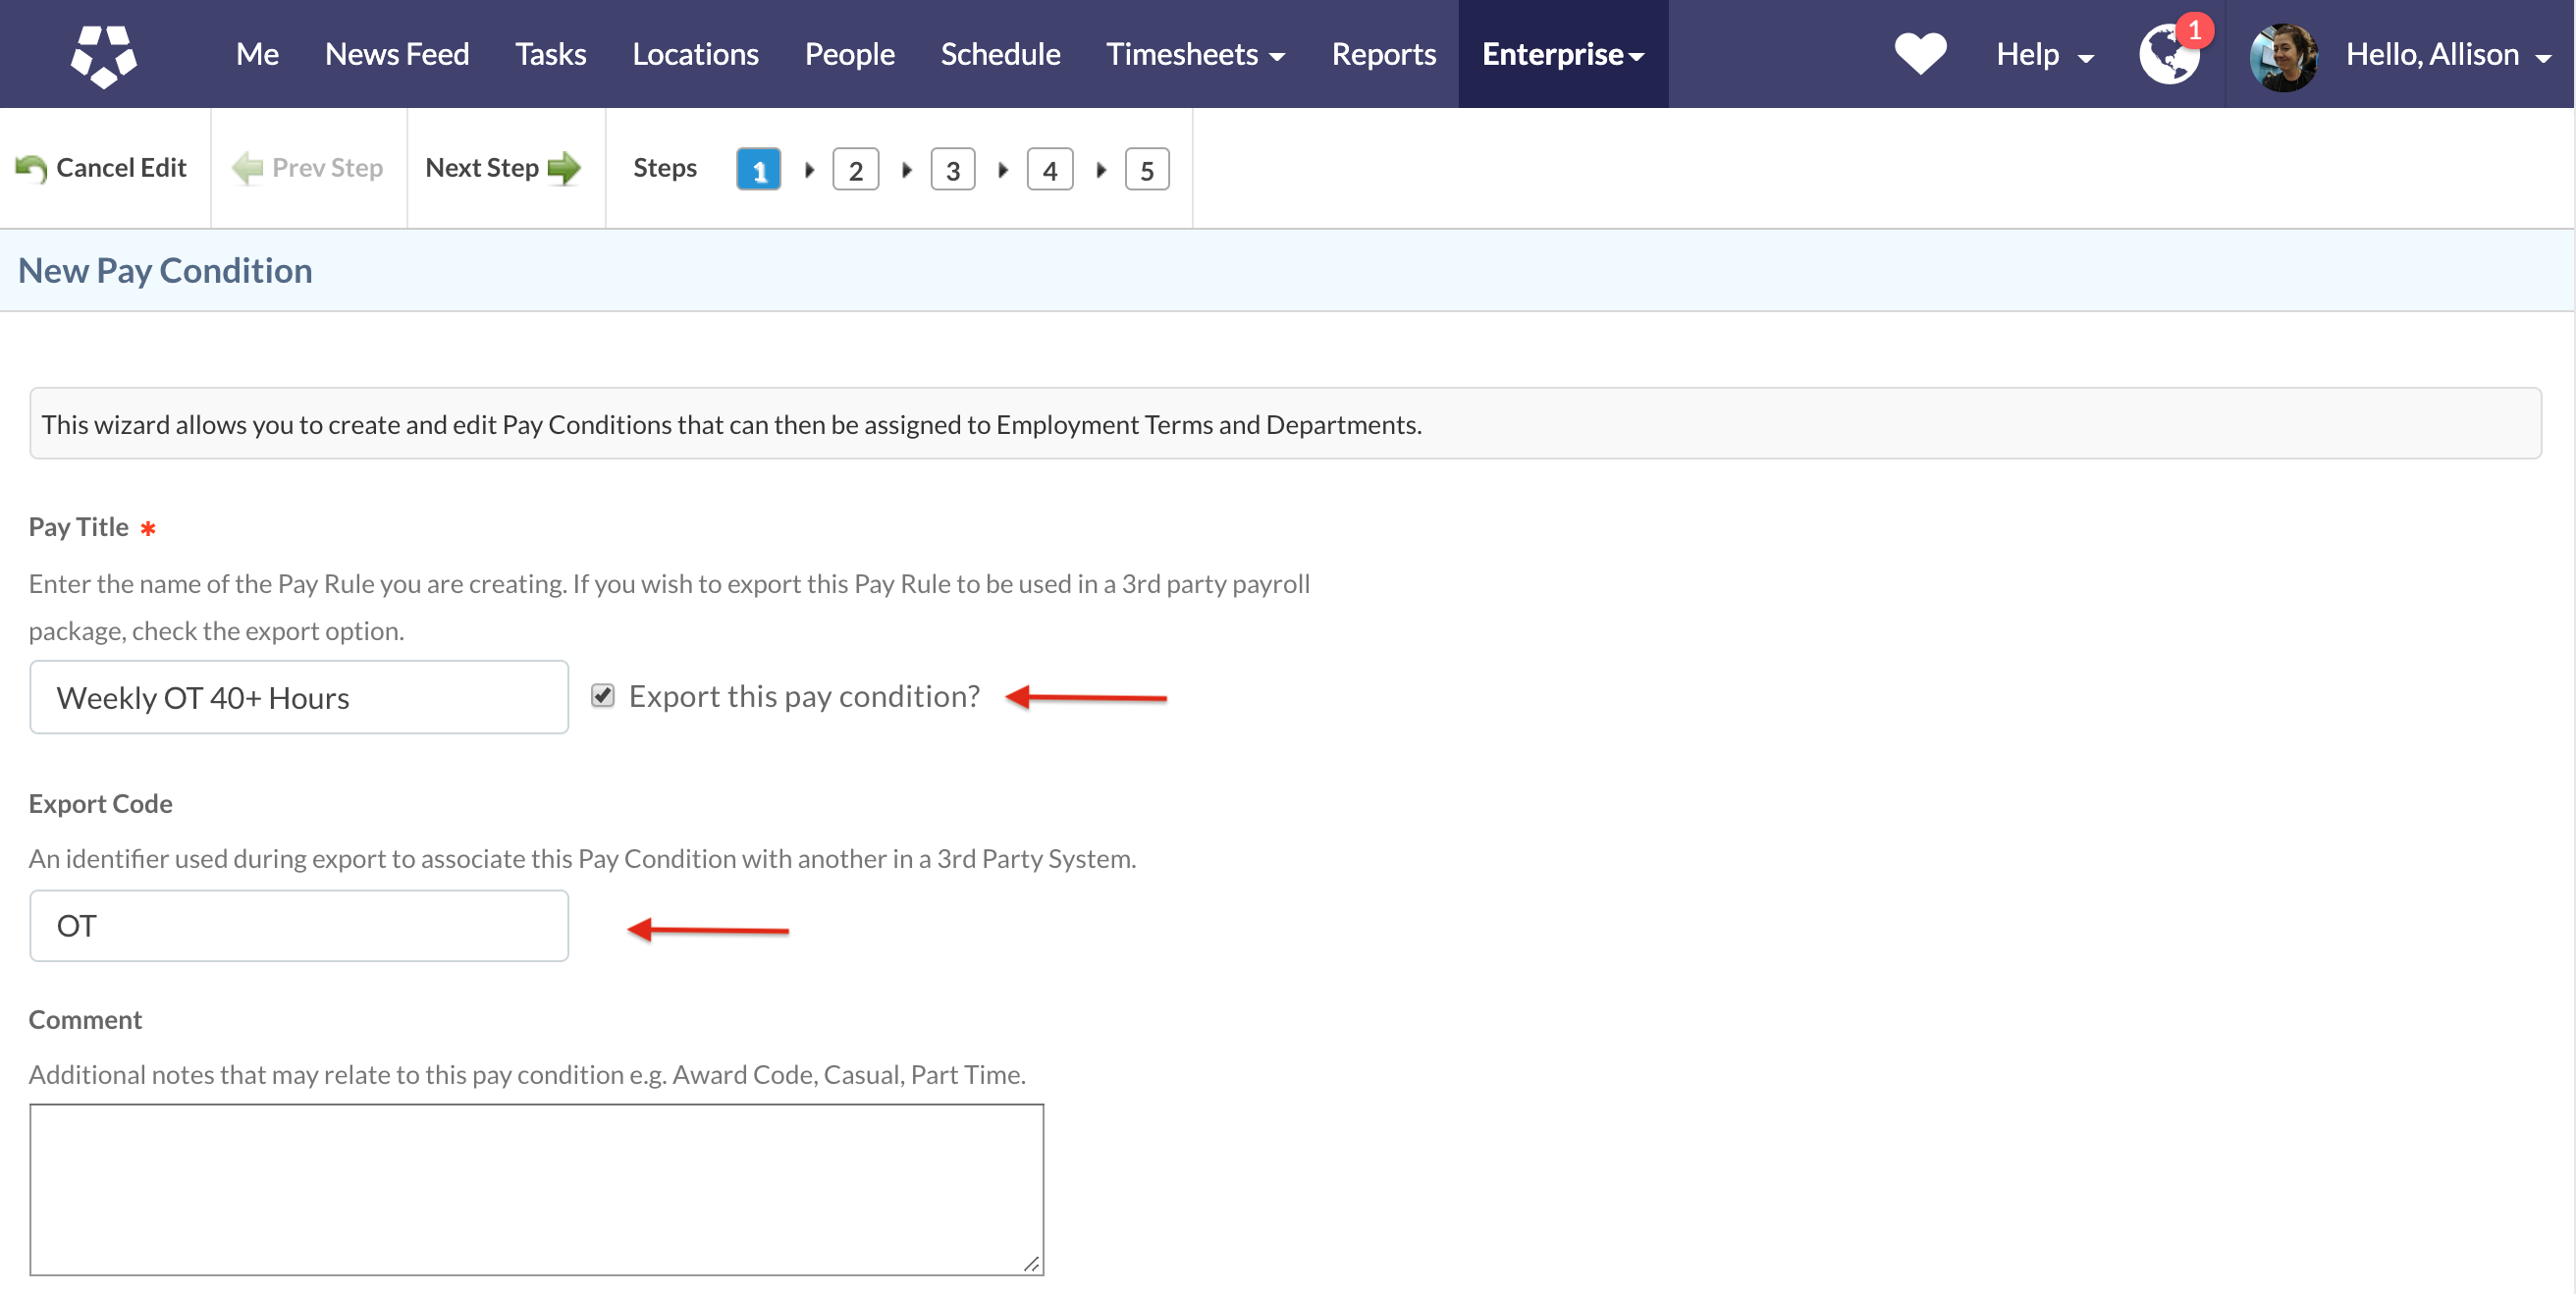This screenshot has height=1294, width=2576.
Task: Jump to wizard step 5
Action: [1146, 170]
